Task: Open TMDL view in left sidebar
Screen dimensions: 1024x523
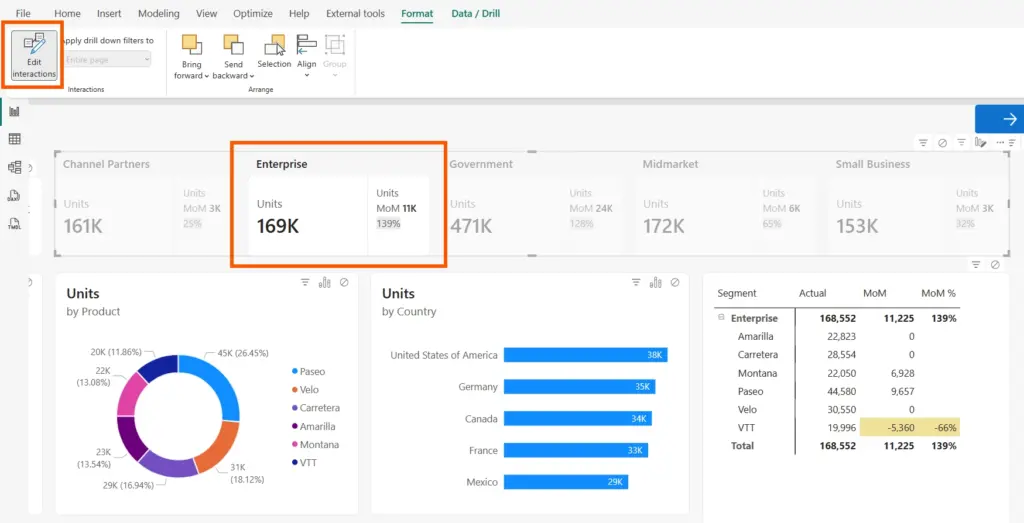Action: tap(14, 223)
